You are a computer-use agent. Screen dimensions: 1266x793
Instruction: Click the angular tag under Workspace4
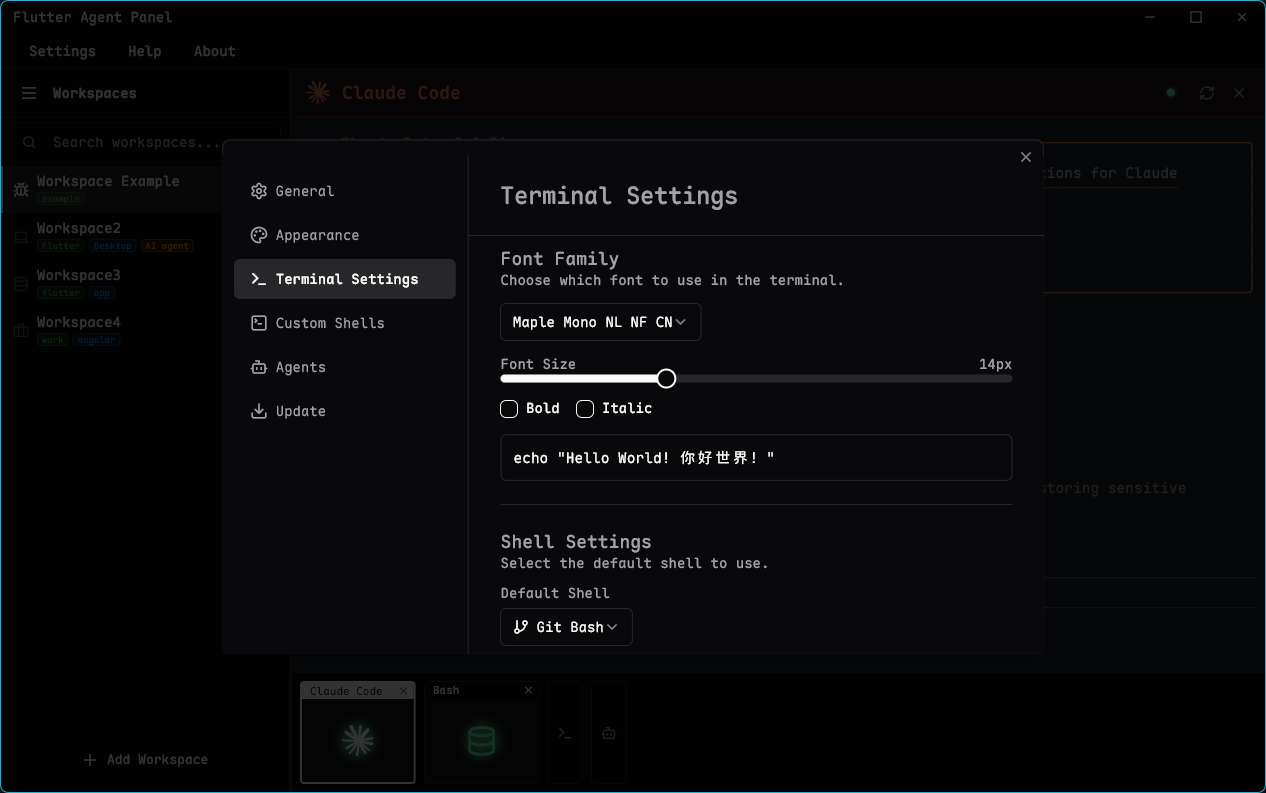pyautogui.click(x=96, y=340)
